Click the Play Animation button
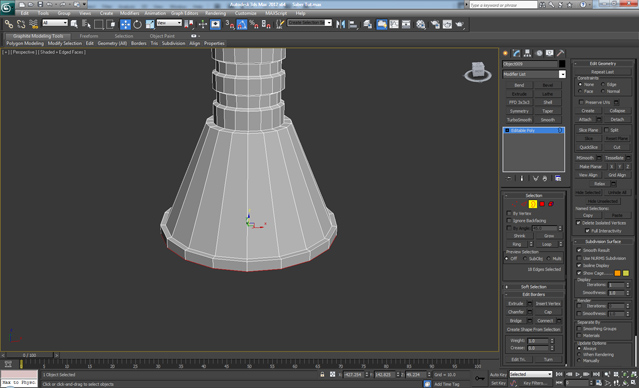The height and width of the screenshot is (388, 639). (578, 375)
